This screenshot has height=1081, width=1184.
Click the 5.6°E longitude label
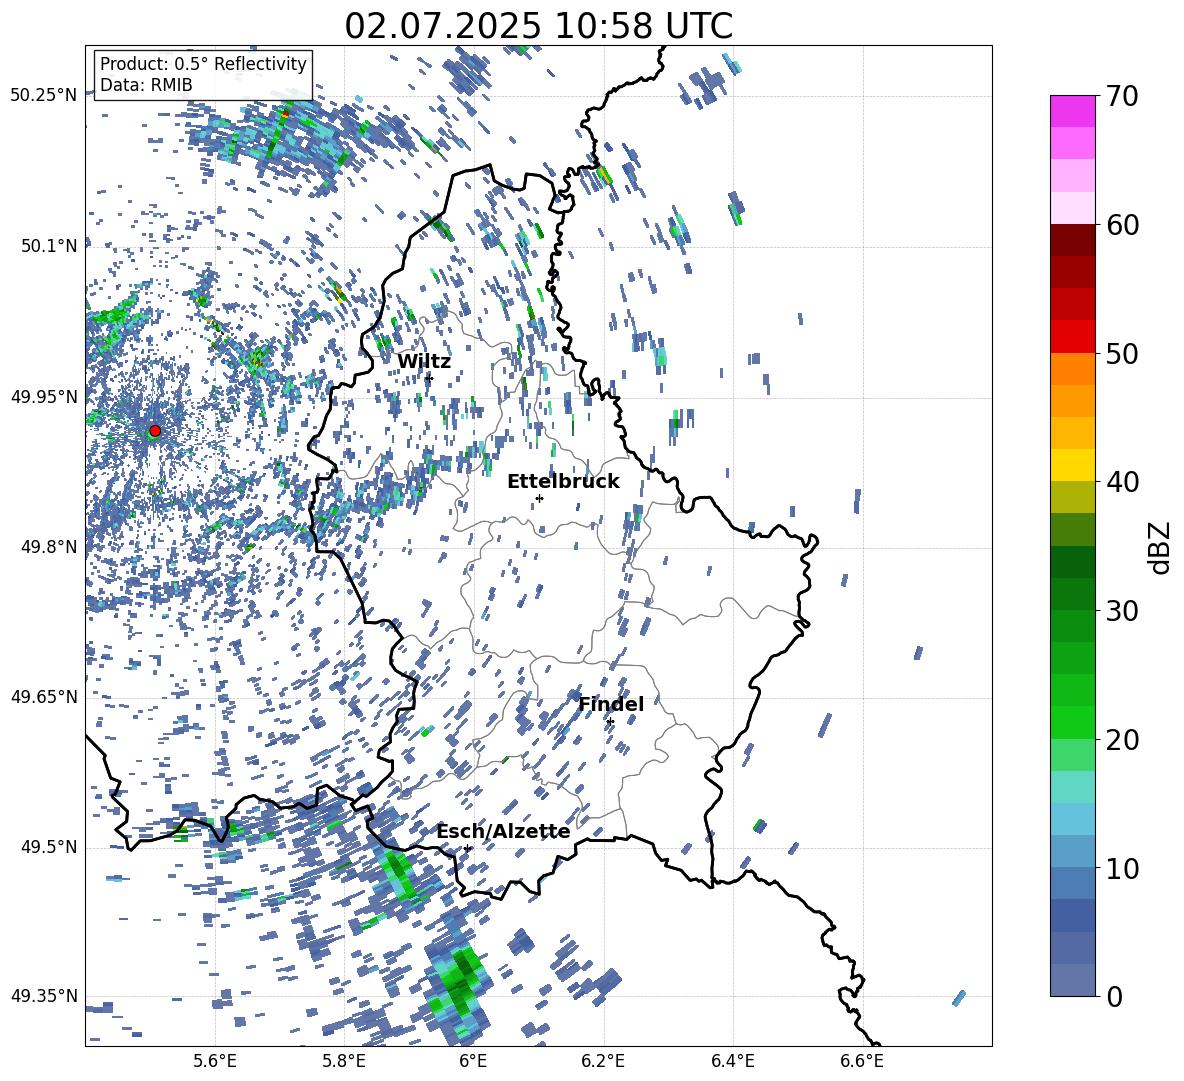[215, 1062]
